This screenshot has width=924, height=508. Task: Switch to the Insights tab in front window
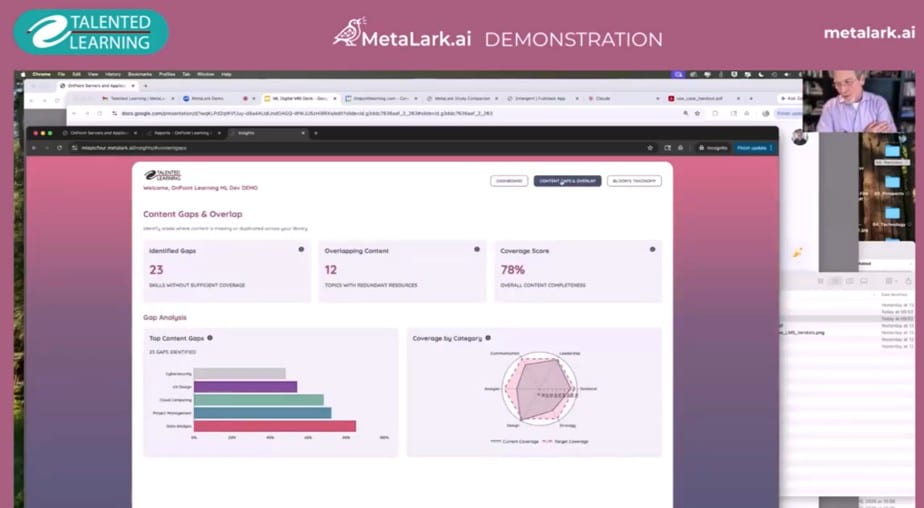[x=268, y=133]
